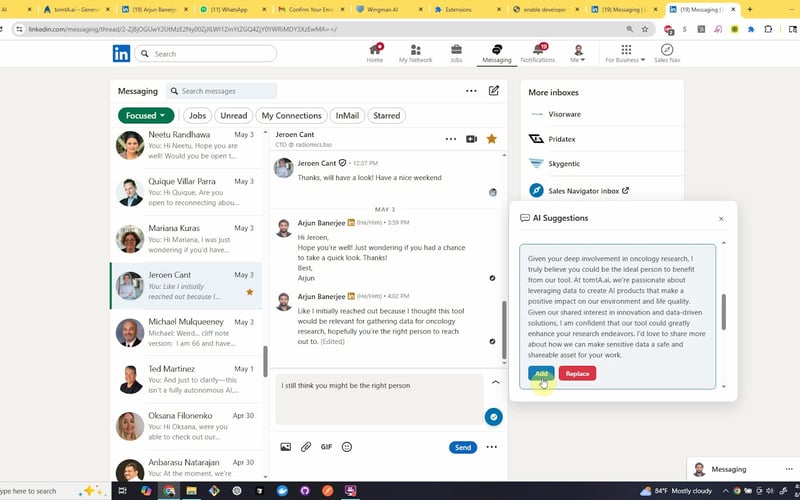
Task: Click the message compose text box
Action: click(x=379, y=399)
